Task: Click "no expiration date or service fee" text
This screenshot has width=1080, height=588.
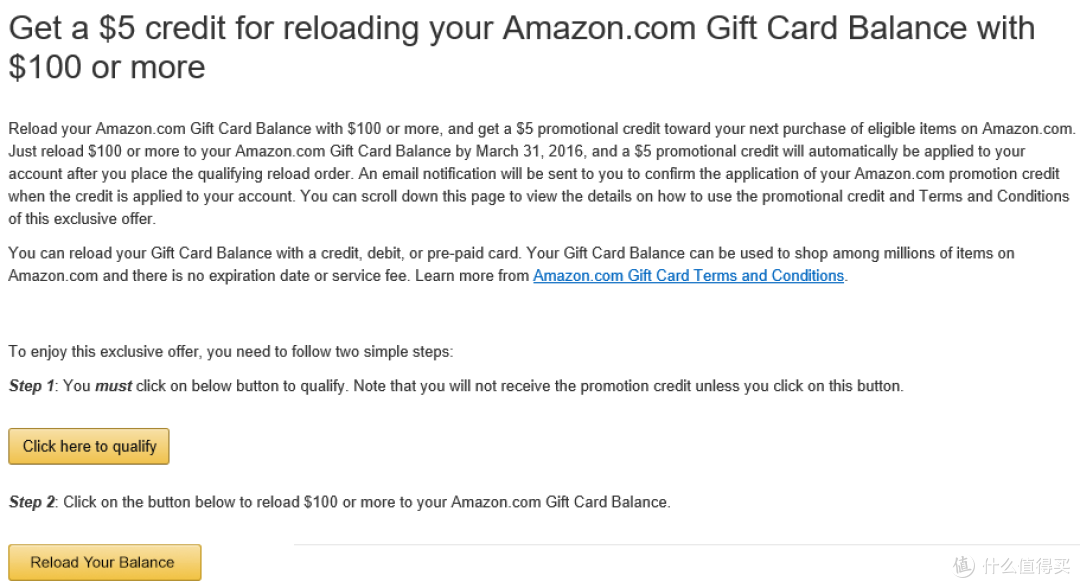Action: 297,275
